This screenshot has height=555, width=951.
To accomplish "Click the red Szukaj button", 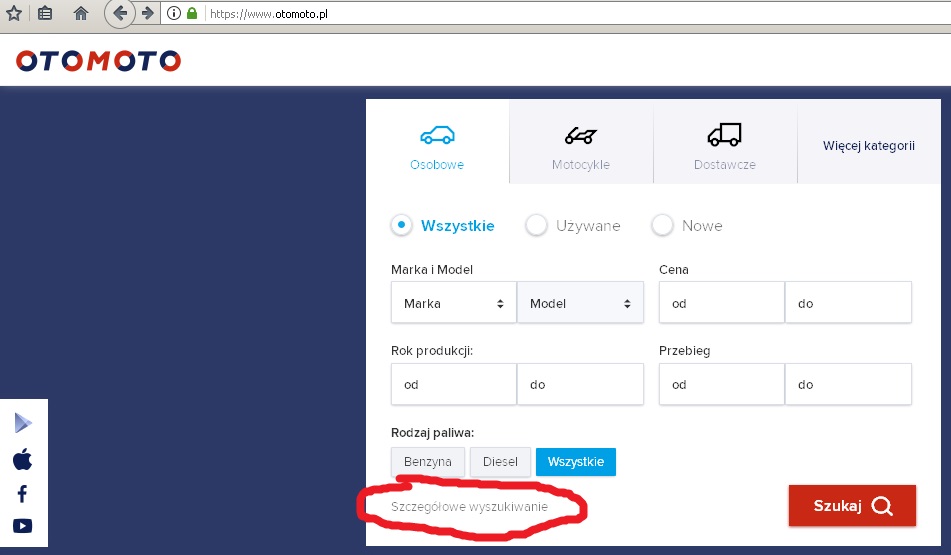I will click(852, 505).
